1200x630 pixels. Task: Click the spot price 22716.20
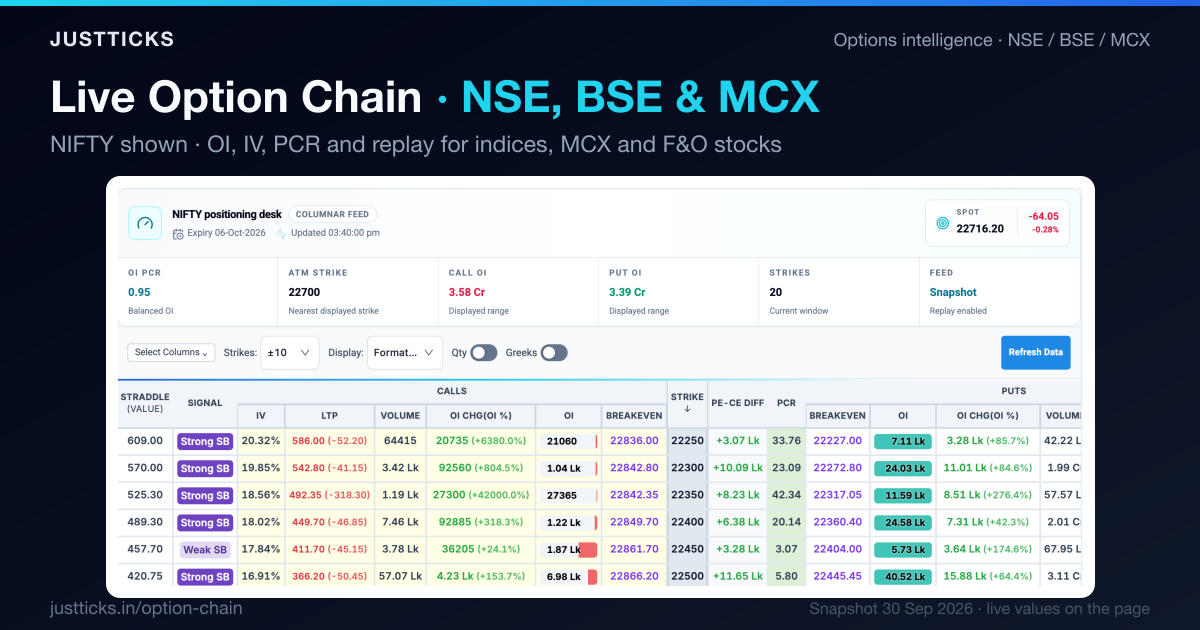(x=980, y=229)
